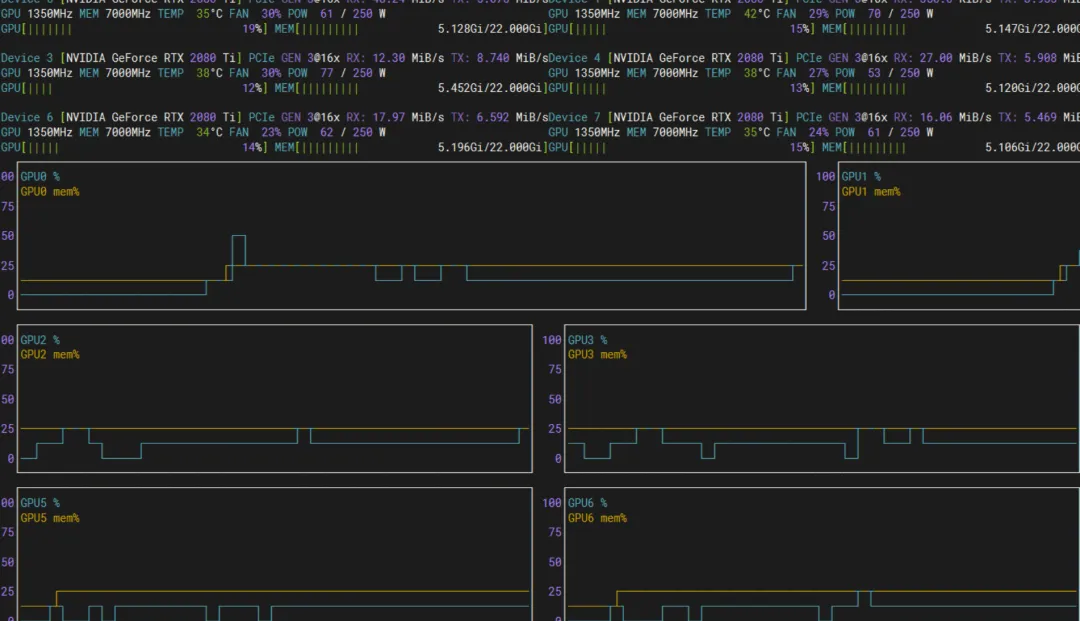
Task: Click the GPU6 % legend label
Action: pos(588,503)
